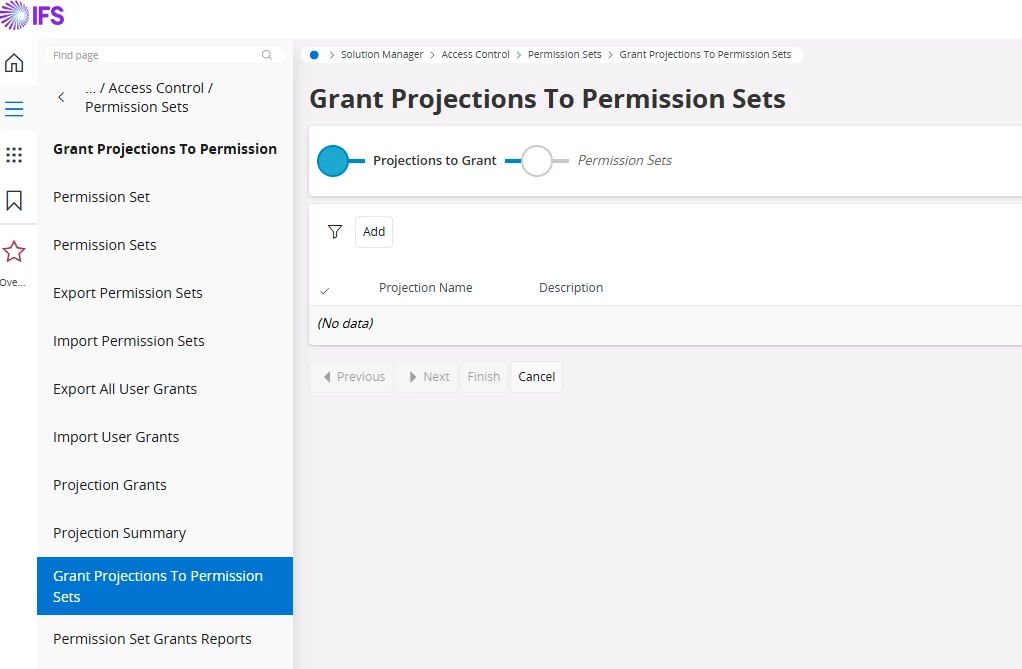1022x669 pixels.
Task: Click into the Find page search field
Action: click(x=150, y=55)
